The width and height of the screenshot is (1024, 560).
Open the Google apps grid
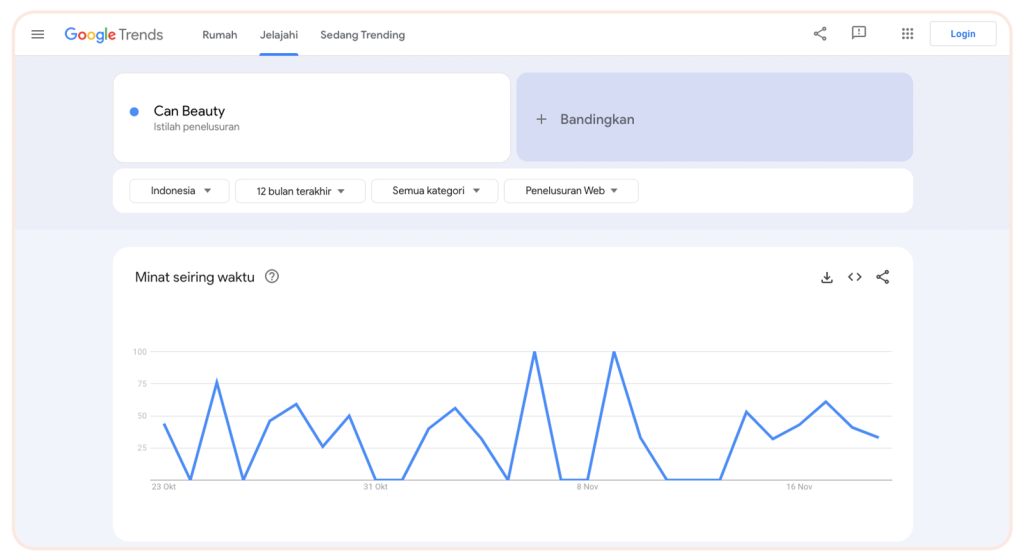coord(907,34)
